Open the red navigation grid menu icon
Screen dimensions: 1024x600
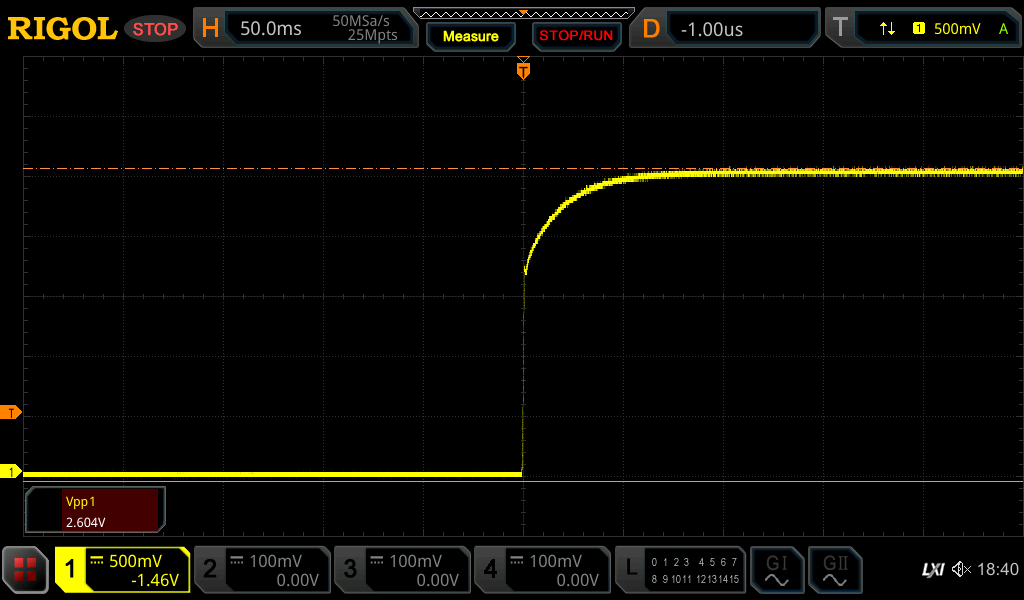[25, 569]
